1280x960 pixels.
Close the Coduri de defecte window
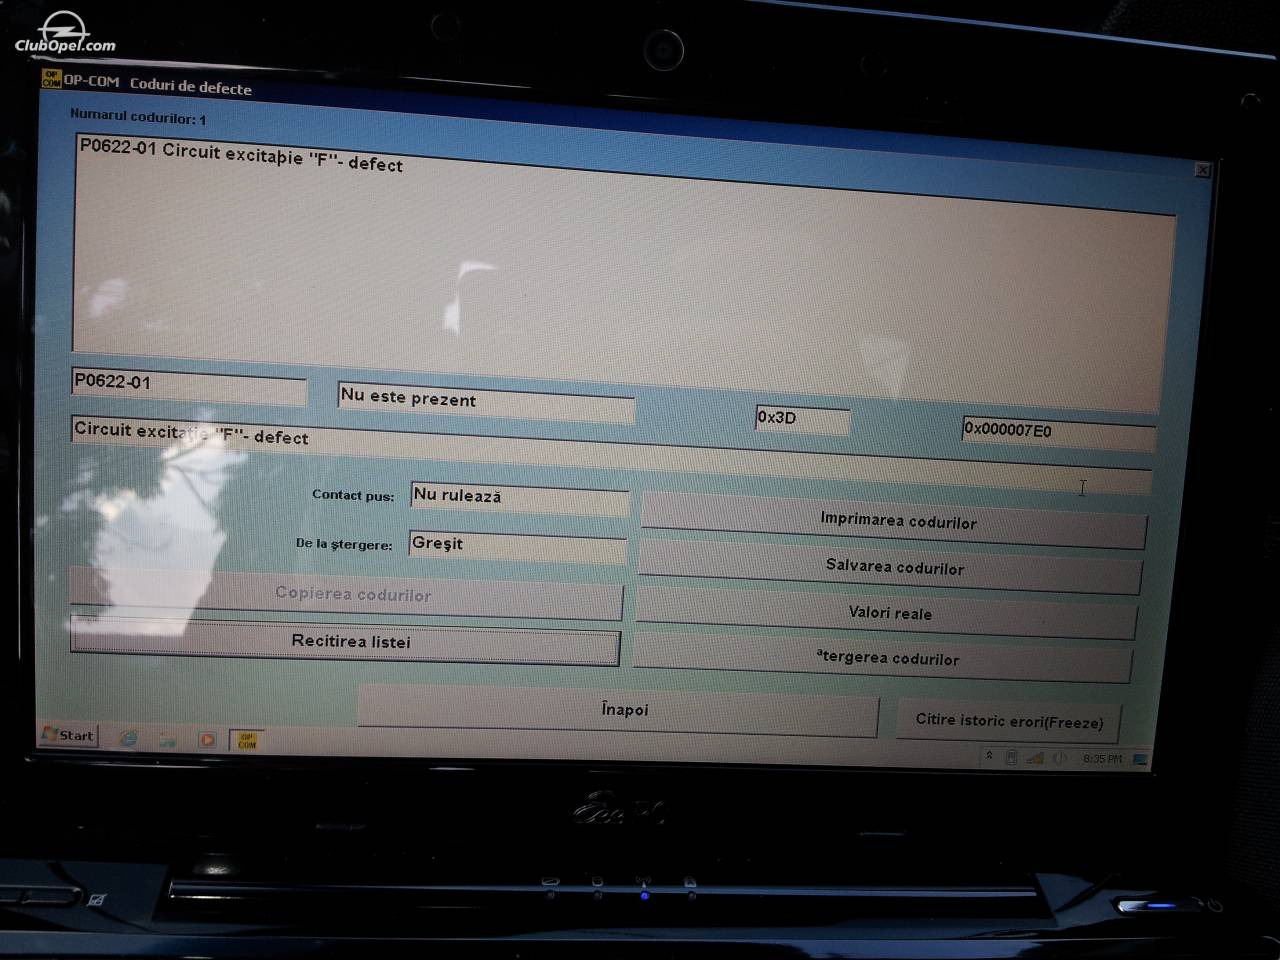(1202, 170)
